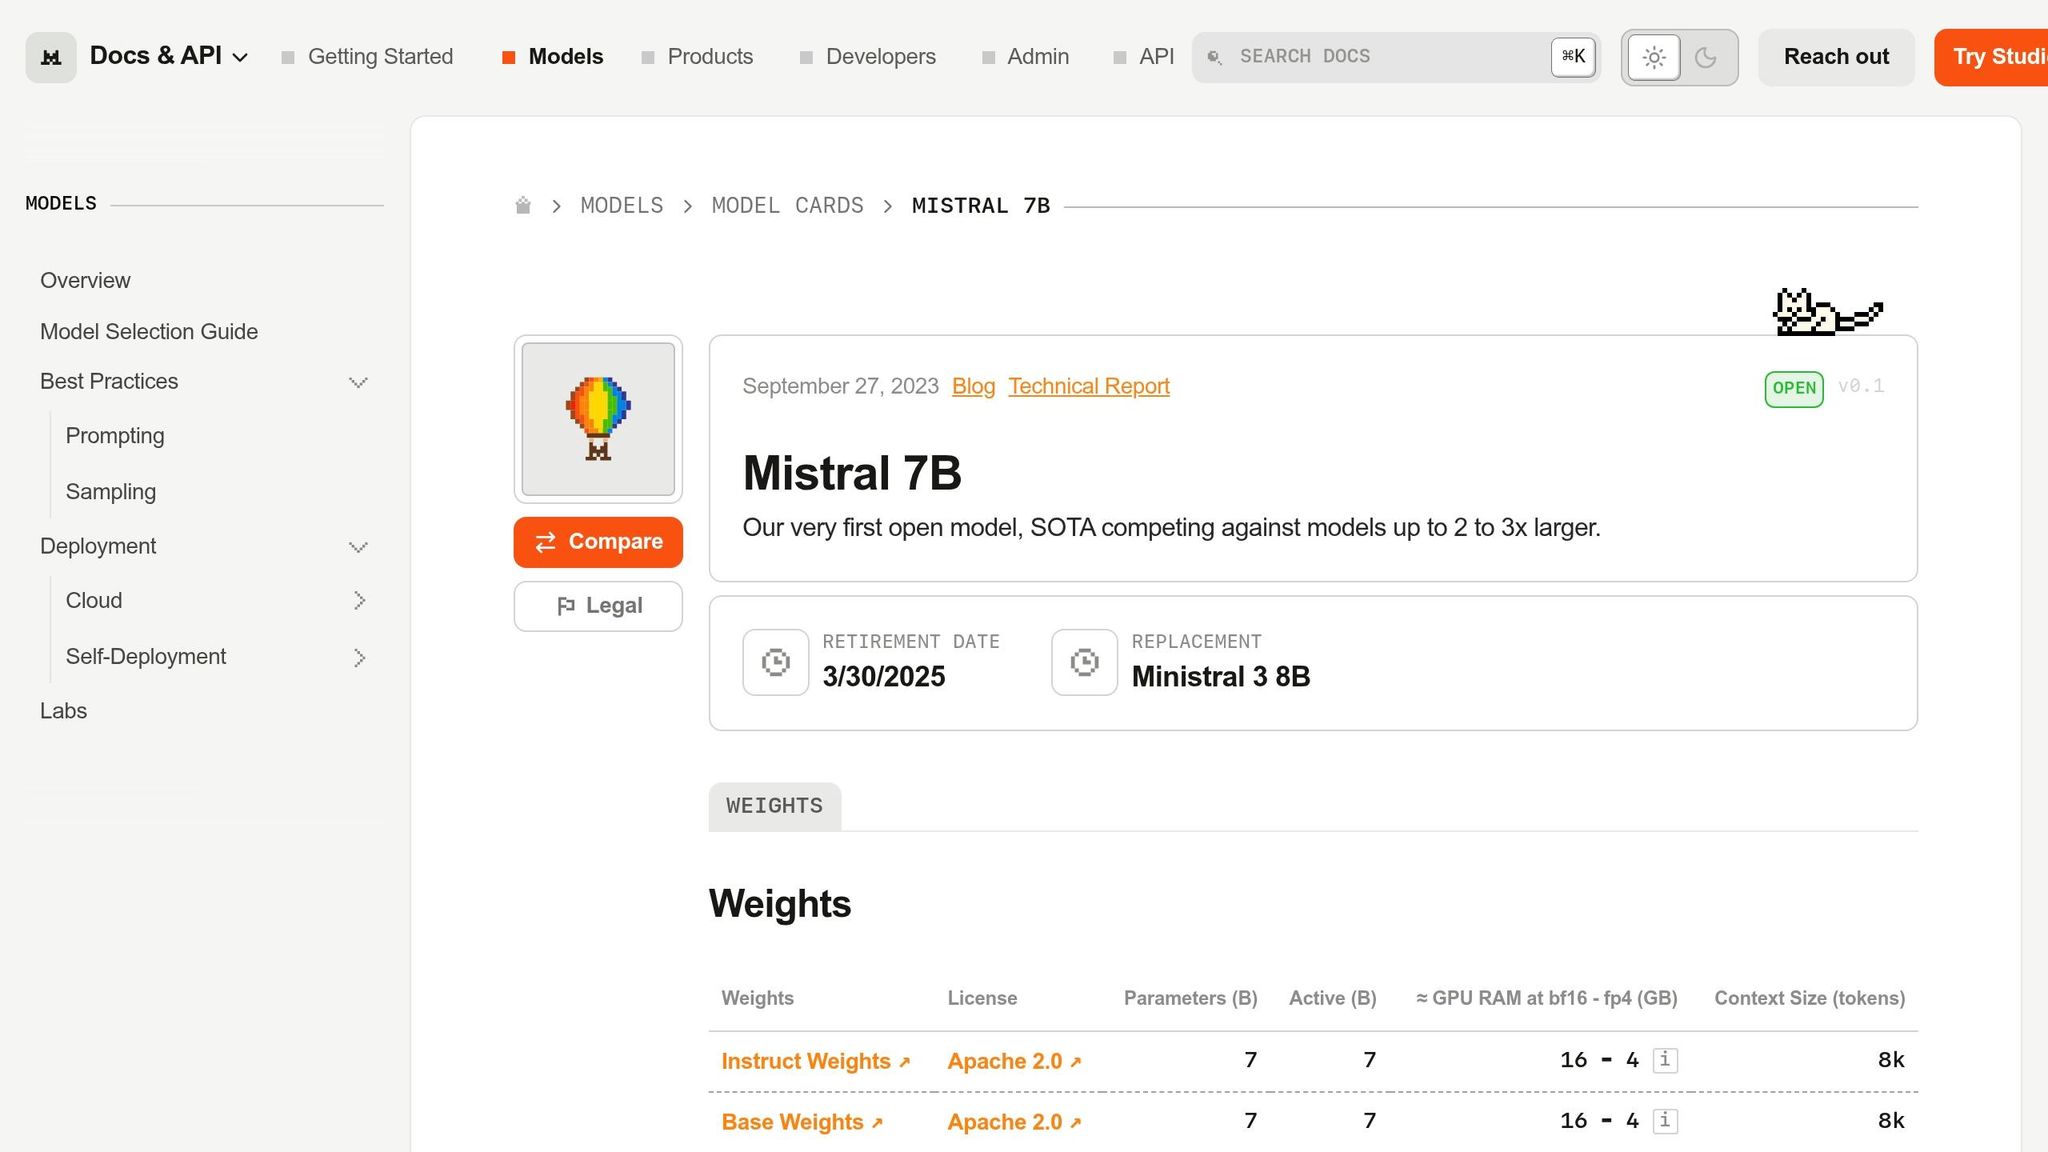Click the Active (B) column header
This screenshot has height=1152, width=2048.
point(1332,998)
